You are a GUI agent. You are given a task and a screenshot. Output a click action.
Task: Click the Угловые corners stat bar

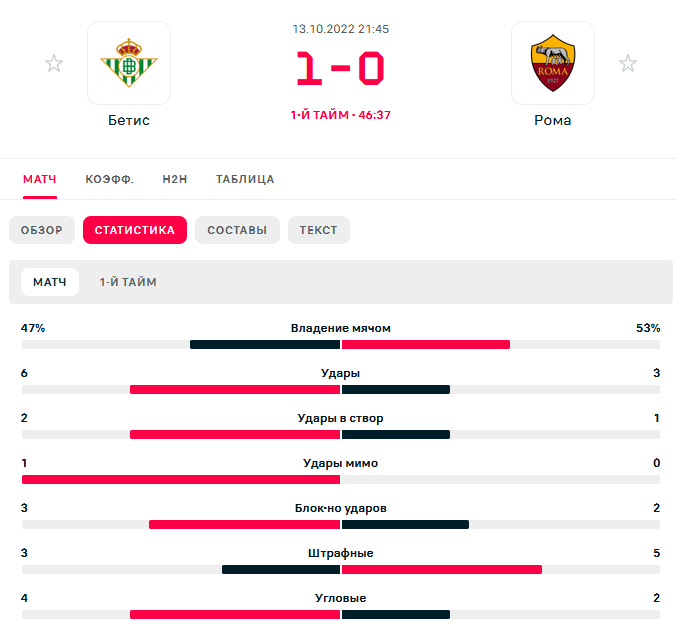341,614
